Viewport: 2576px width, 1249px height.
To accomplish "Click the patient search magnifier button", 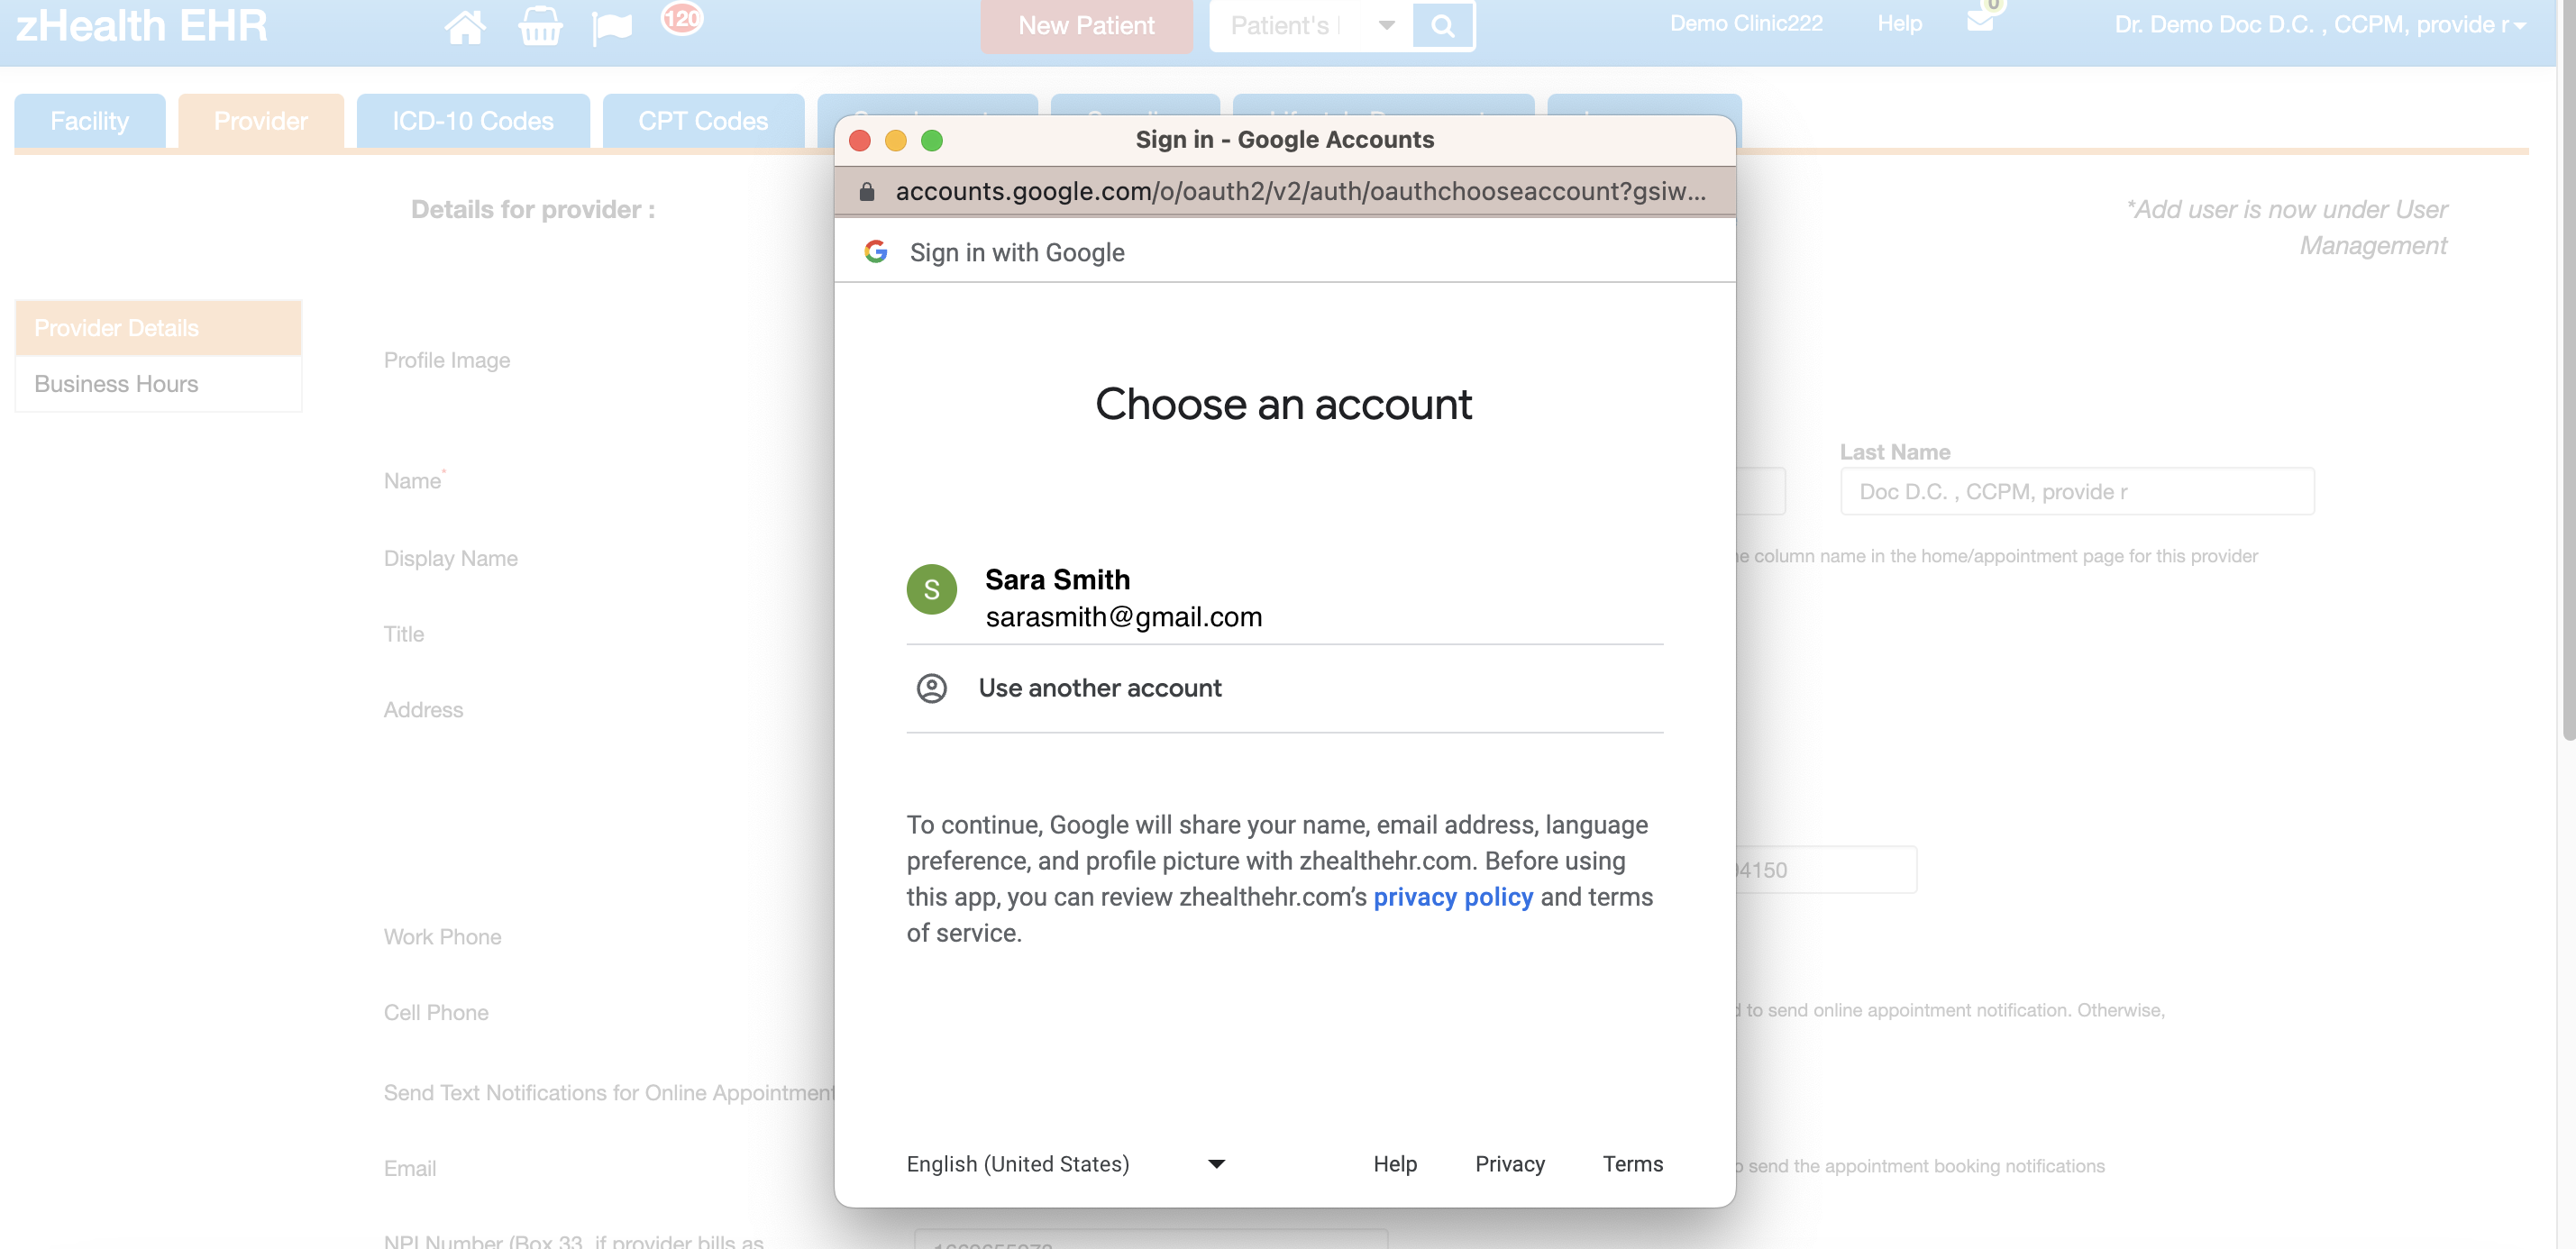I will (x=1442, y=26).
